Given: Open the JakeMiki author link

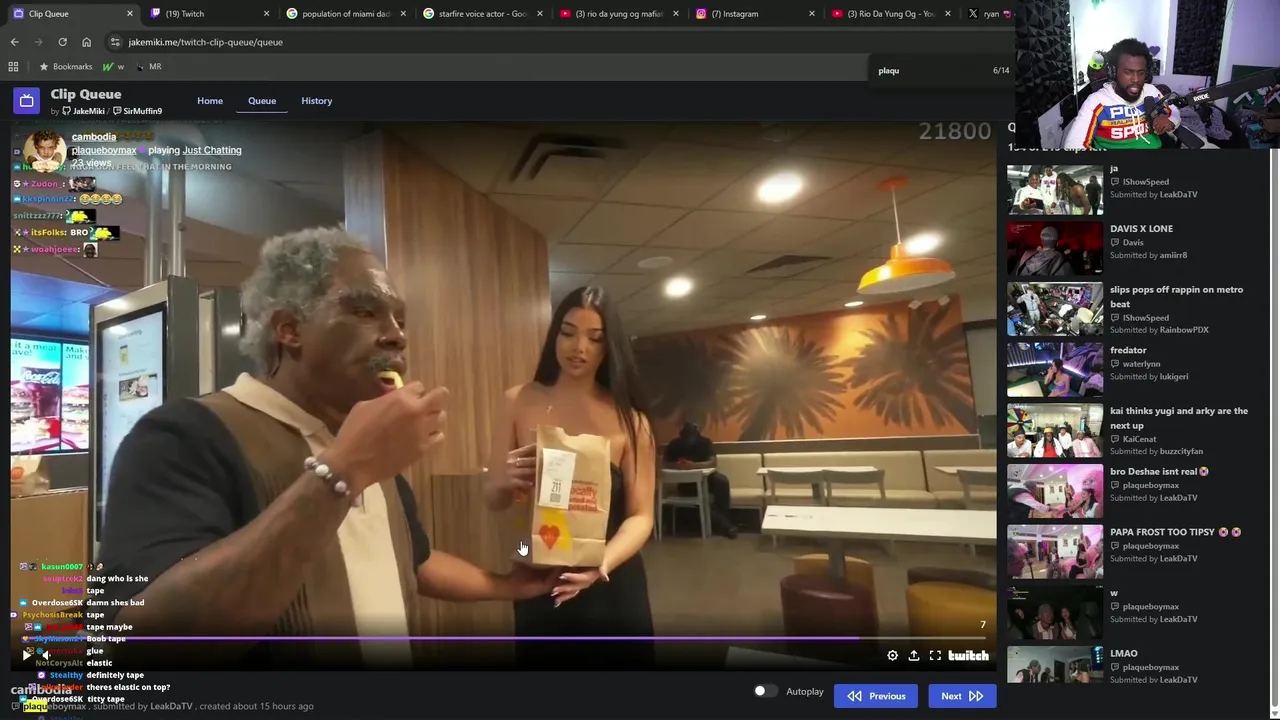Looking at the screenshot, I should (x=83, y=111).
